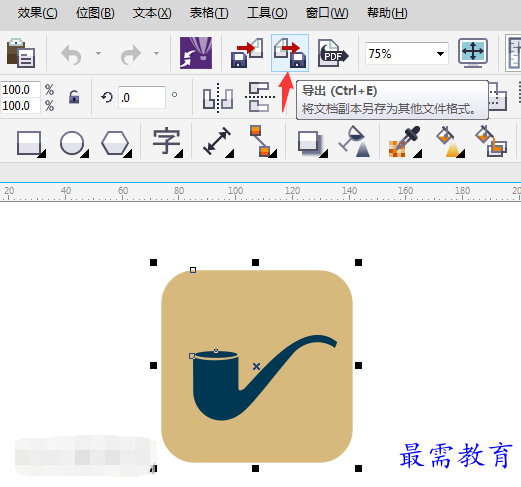Image resolution: width=521 pixels, height=487 pixels.
Task: Select the Drop Shadow tool
Action: pos(312,144)
